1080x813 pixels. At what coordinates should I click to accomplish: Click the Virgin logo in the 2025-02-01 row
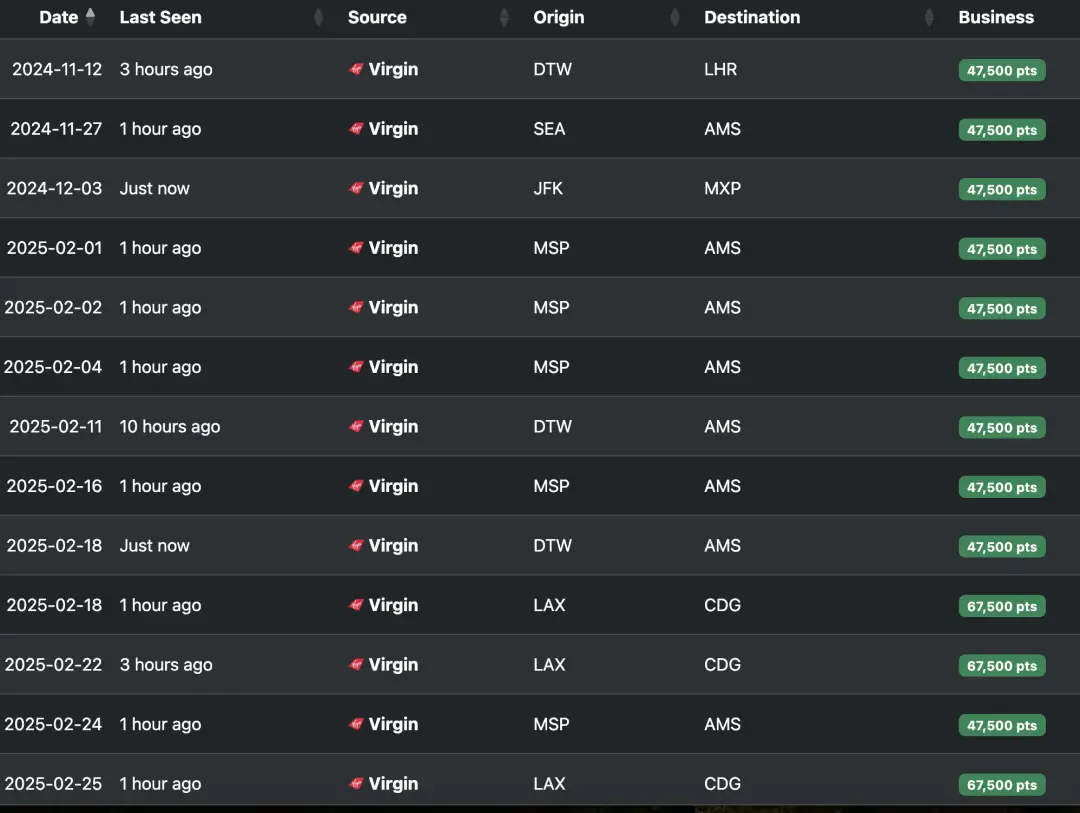pos(356,248)
